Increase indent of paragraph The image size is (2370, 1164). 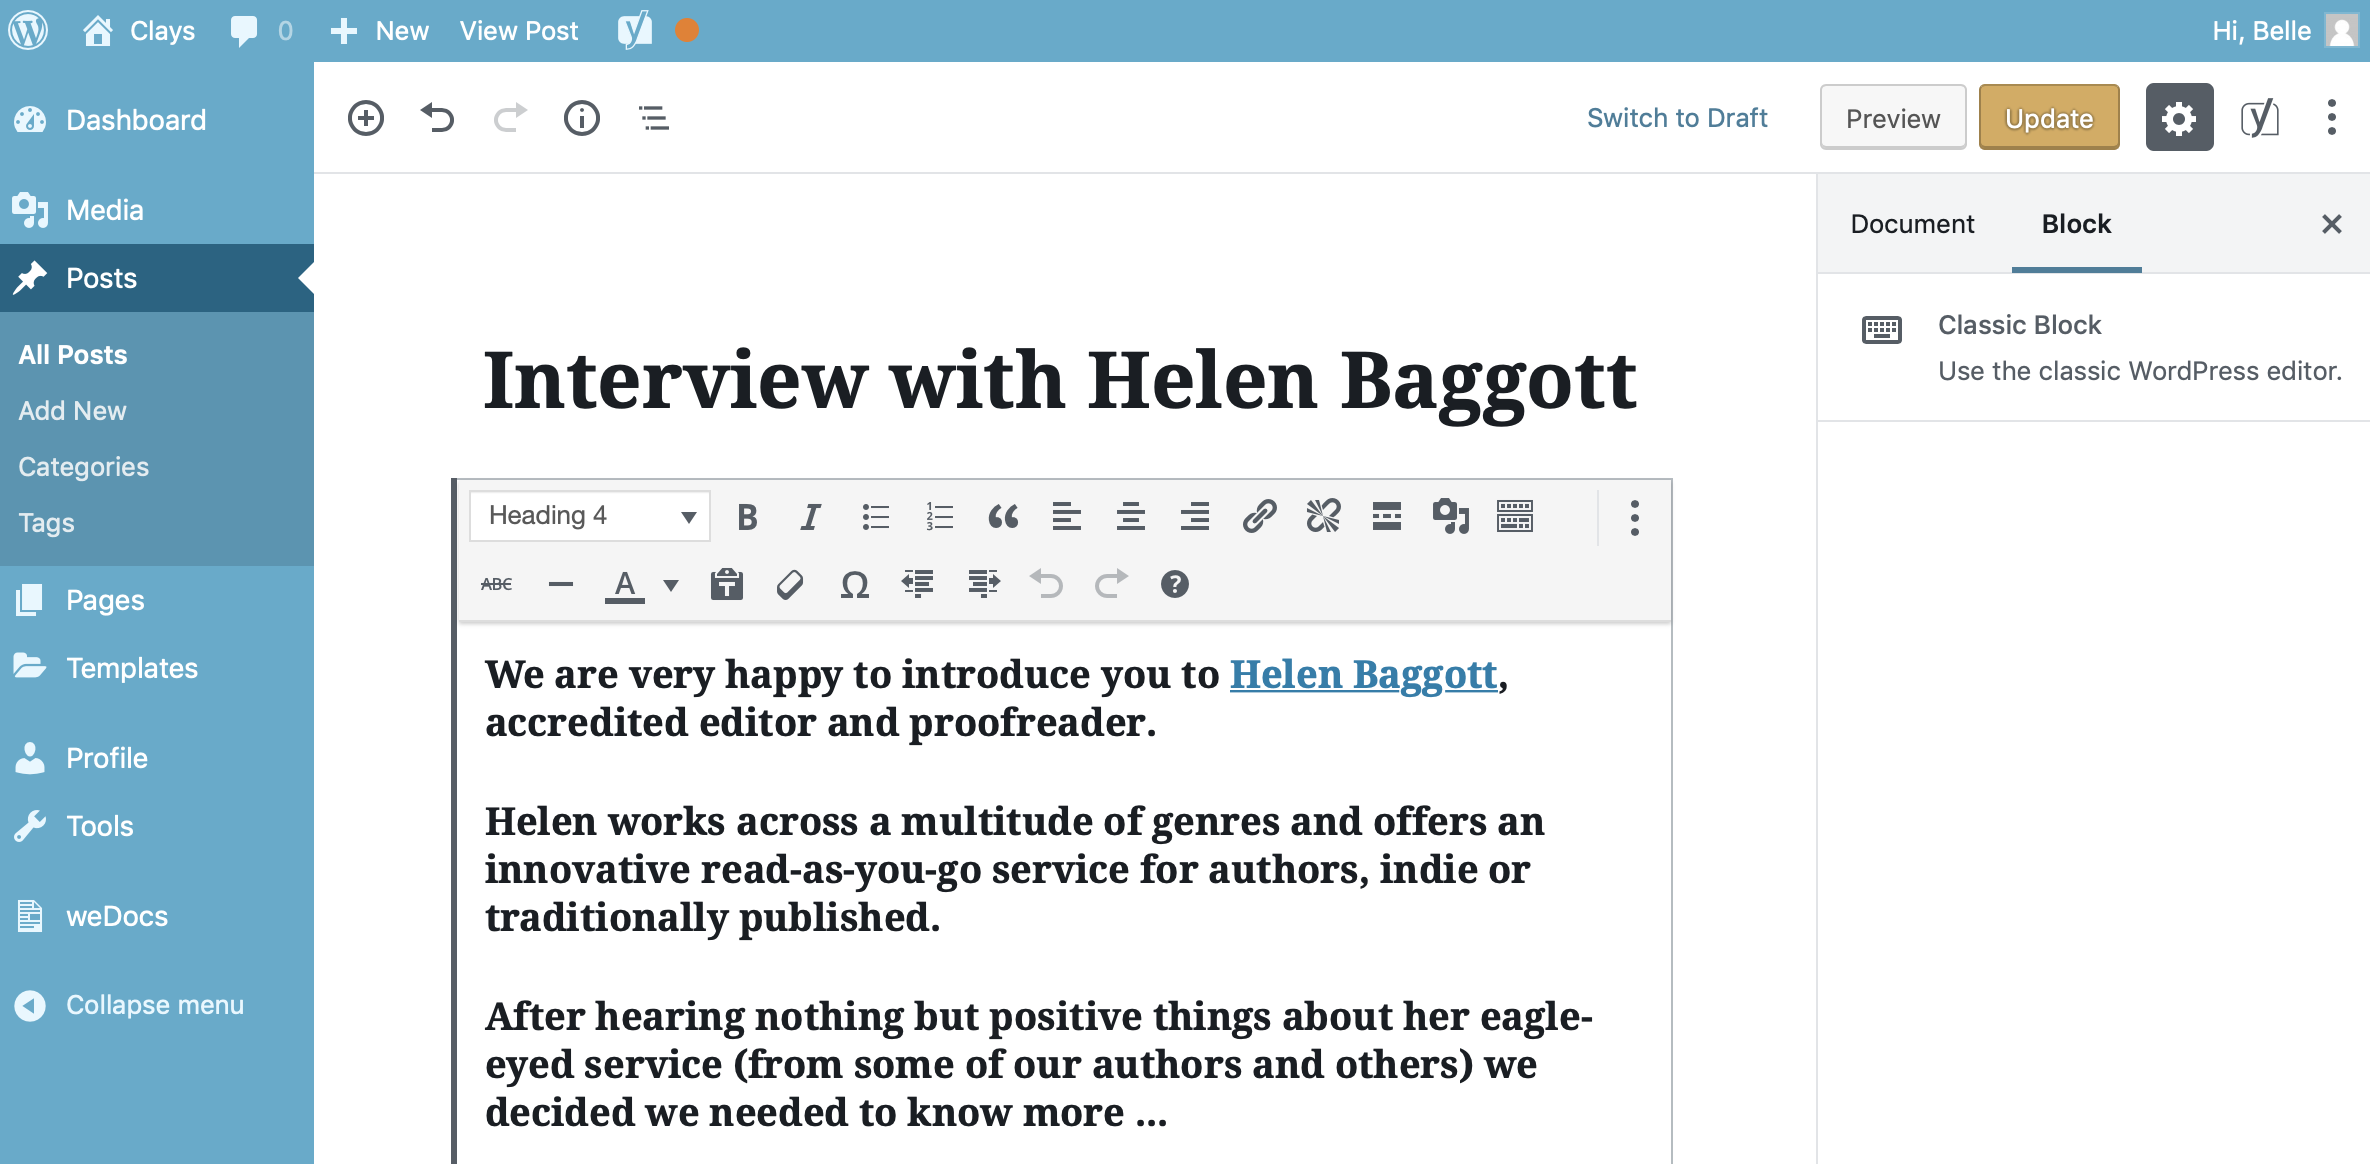[x=983, y=584]
